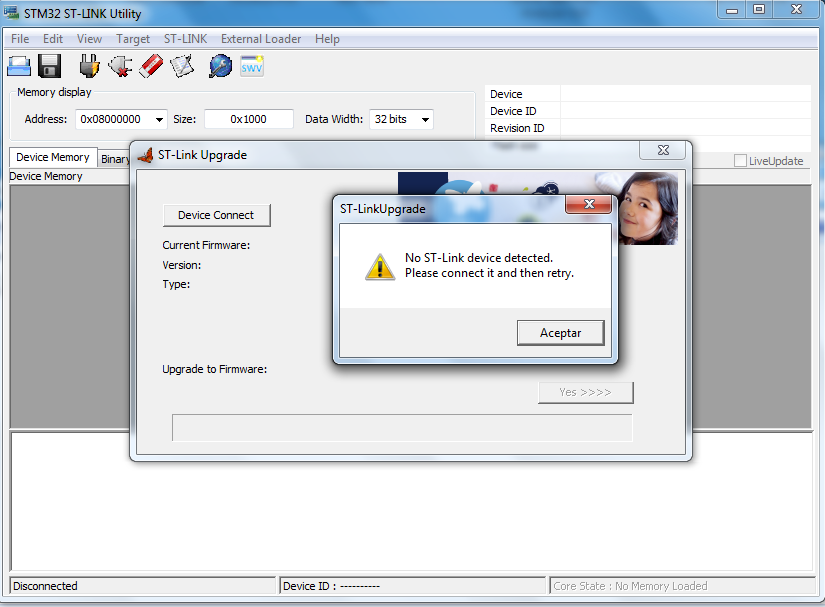Click the Current Firmware label
Screen dimensions: 825x607
206,245
